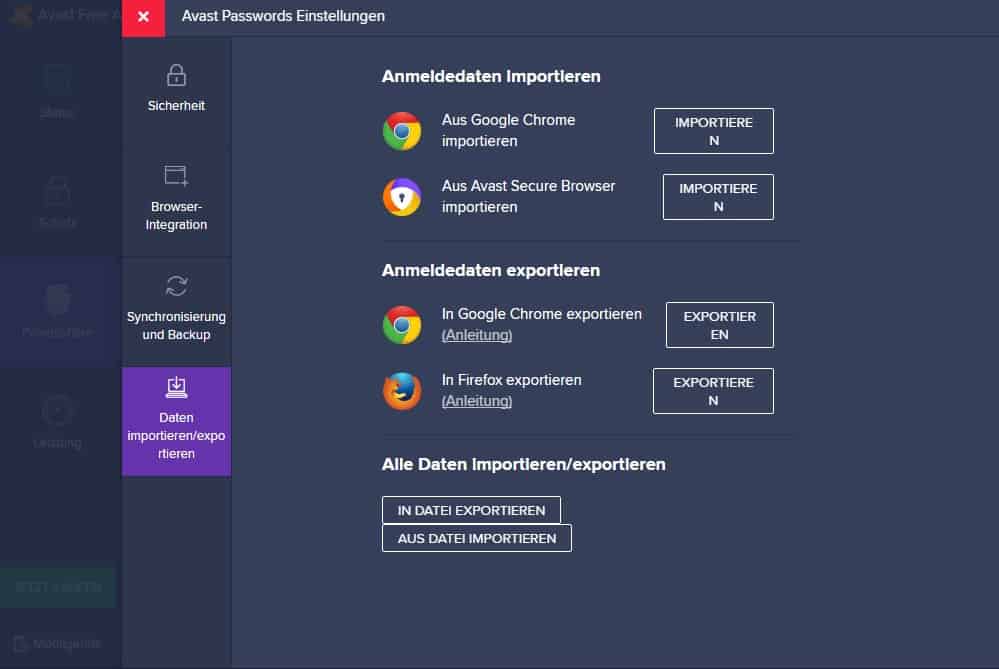
Task: Open the Sicherheit settings tab
Action: tap(176, 89)
